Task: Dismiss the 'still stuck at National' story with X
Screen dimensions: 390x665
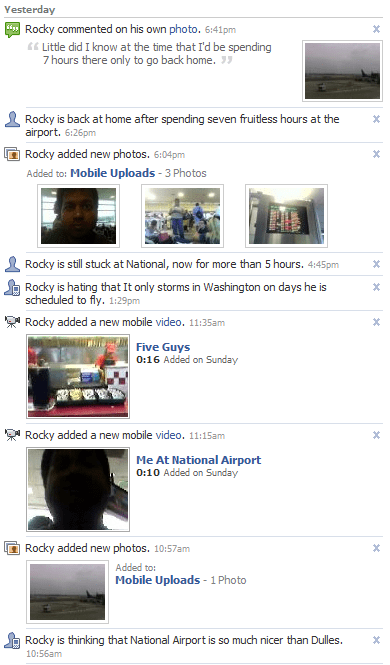Action: tap(376, 264)
